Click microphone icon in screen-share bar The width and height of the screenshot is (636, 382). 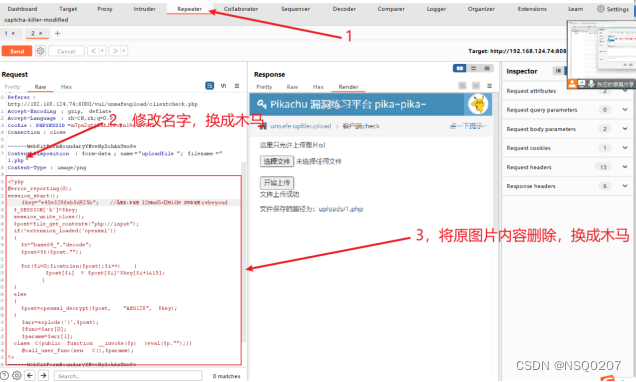(591, 84)
